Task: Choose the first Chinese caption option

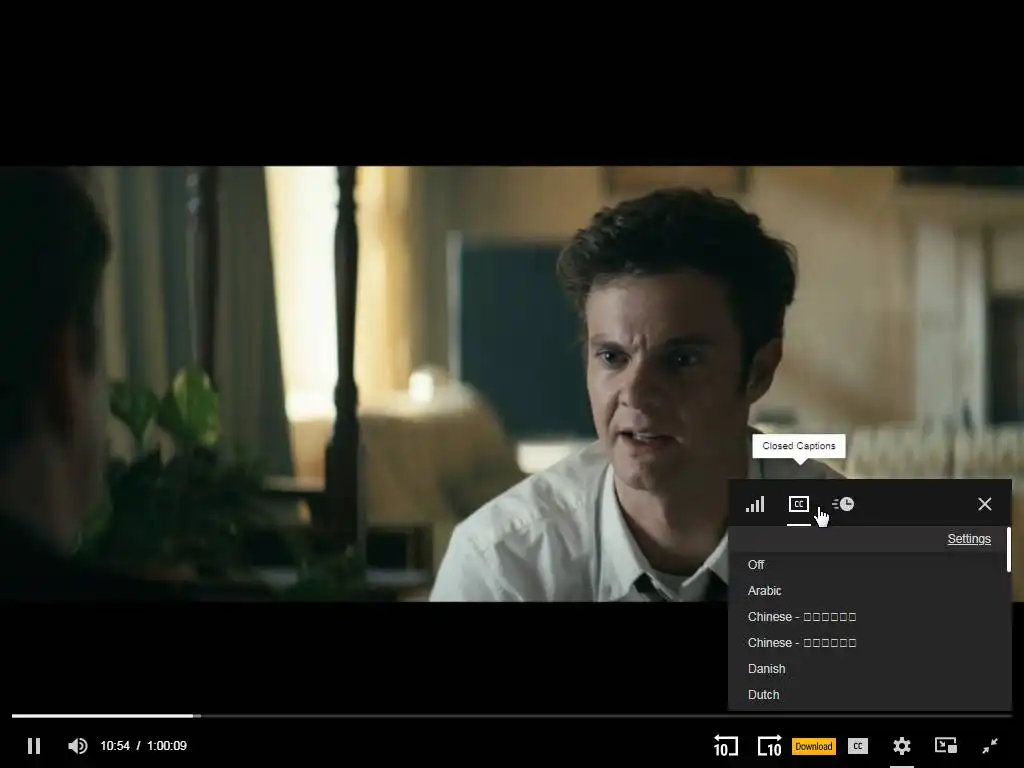Action: [x=869, y=617]
